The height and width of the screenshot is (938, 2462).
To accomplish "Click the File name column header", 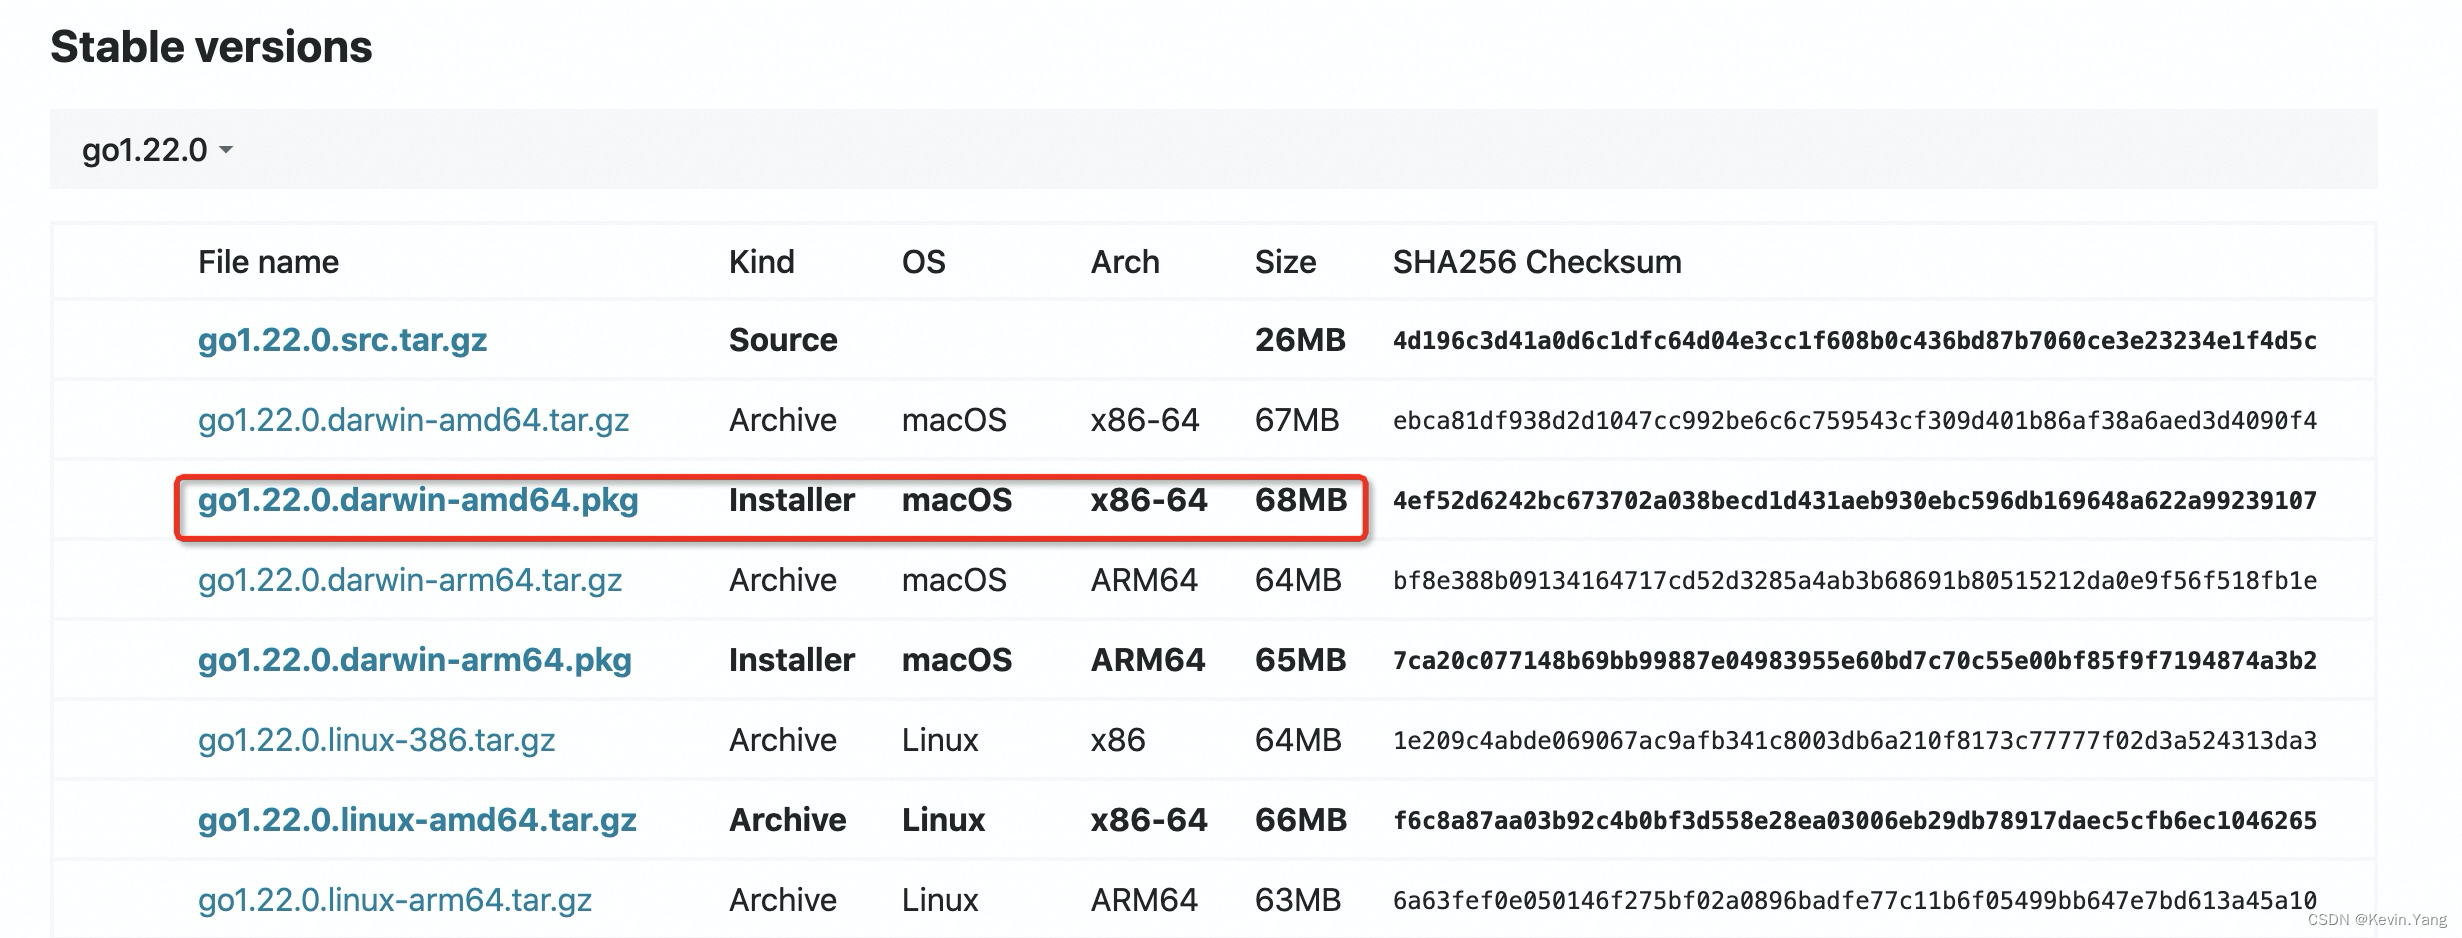I will click(x=268, y=262).
